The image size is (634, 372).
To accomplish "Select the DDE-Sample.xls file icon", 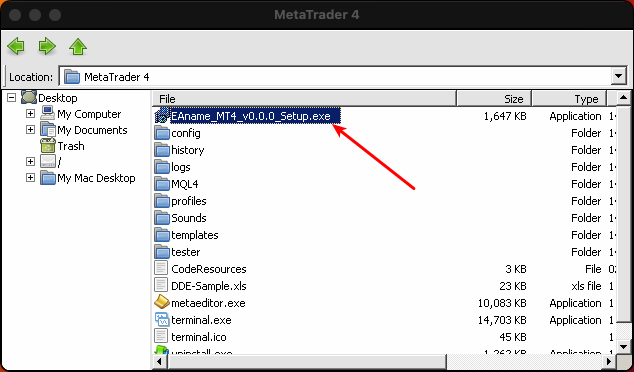I will pyautogui.click(x=161, y=285).
